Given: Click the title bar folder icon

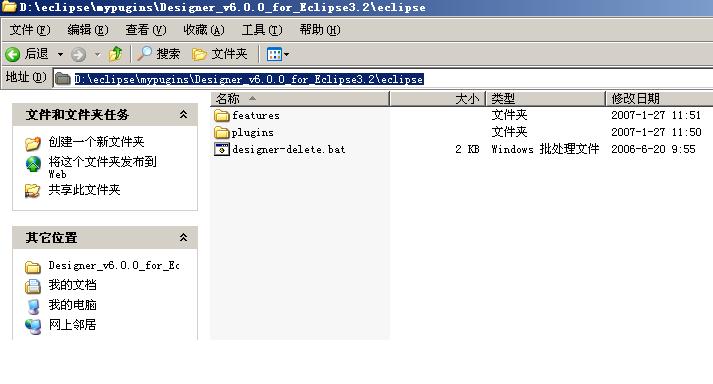Looking at the screenshot, I should coord(9,7).
